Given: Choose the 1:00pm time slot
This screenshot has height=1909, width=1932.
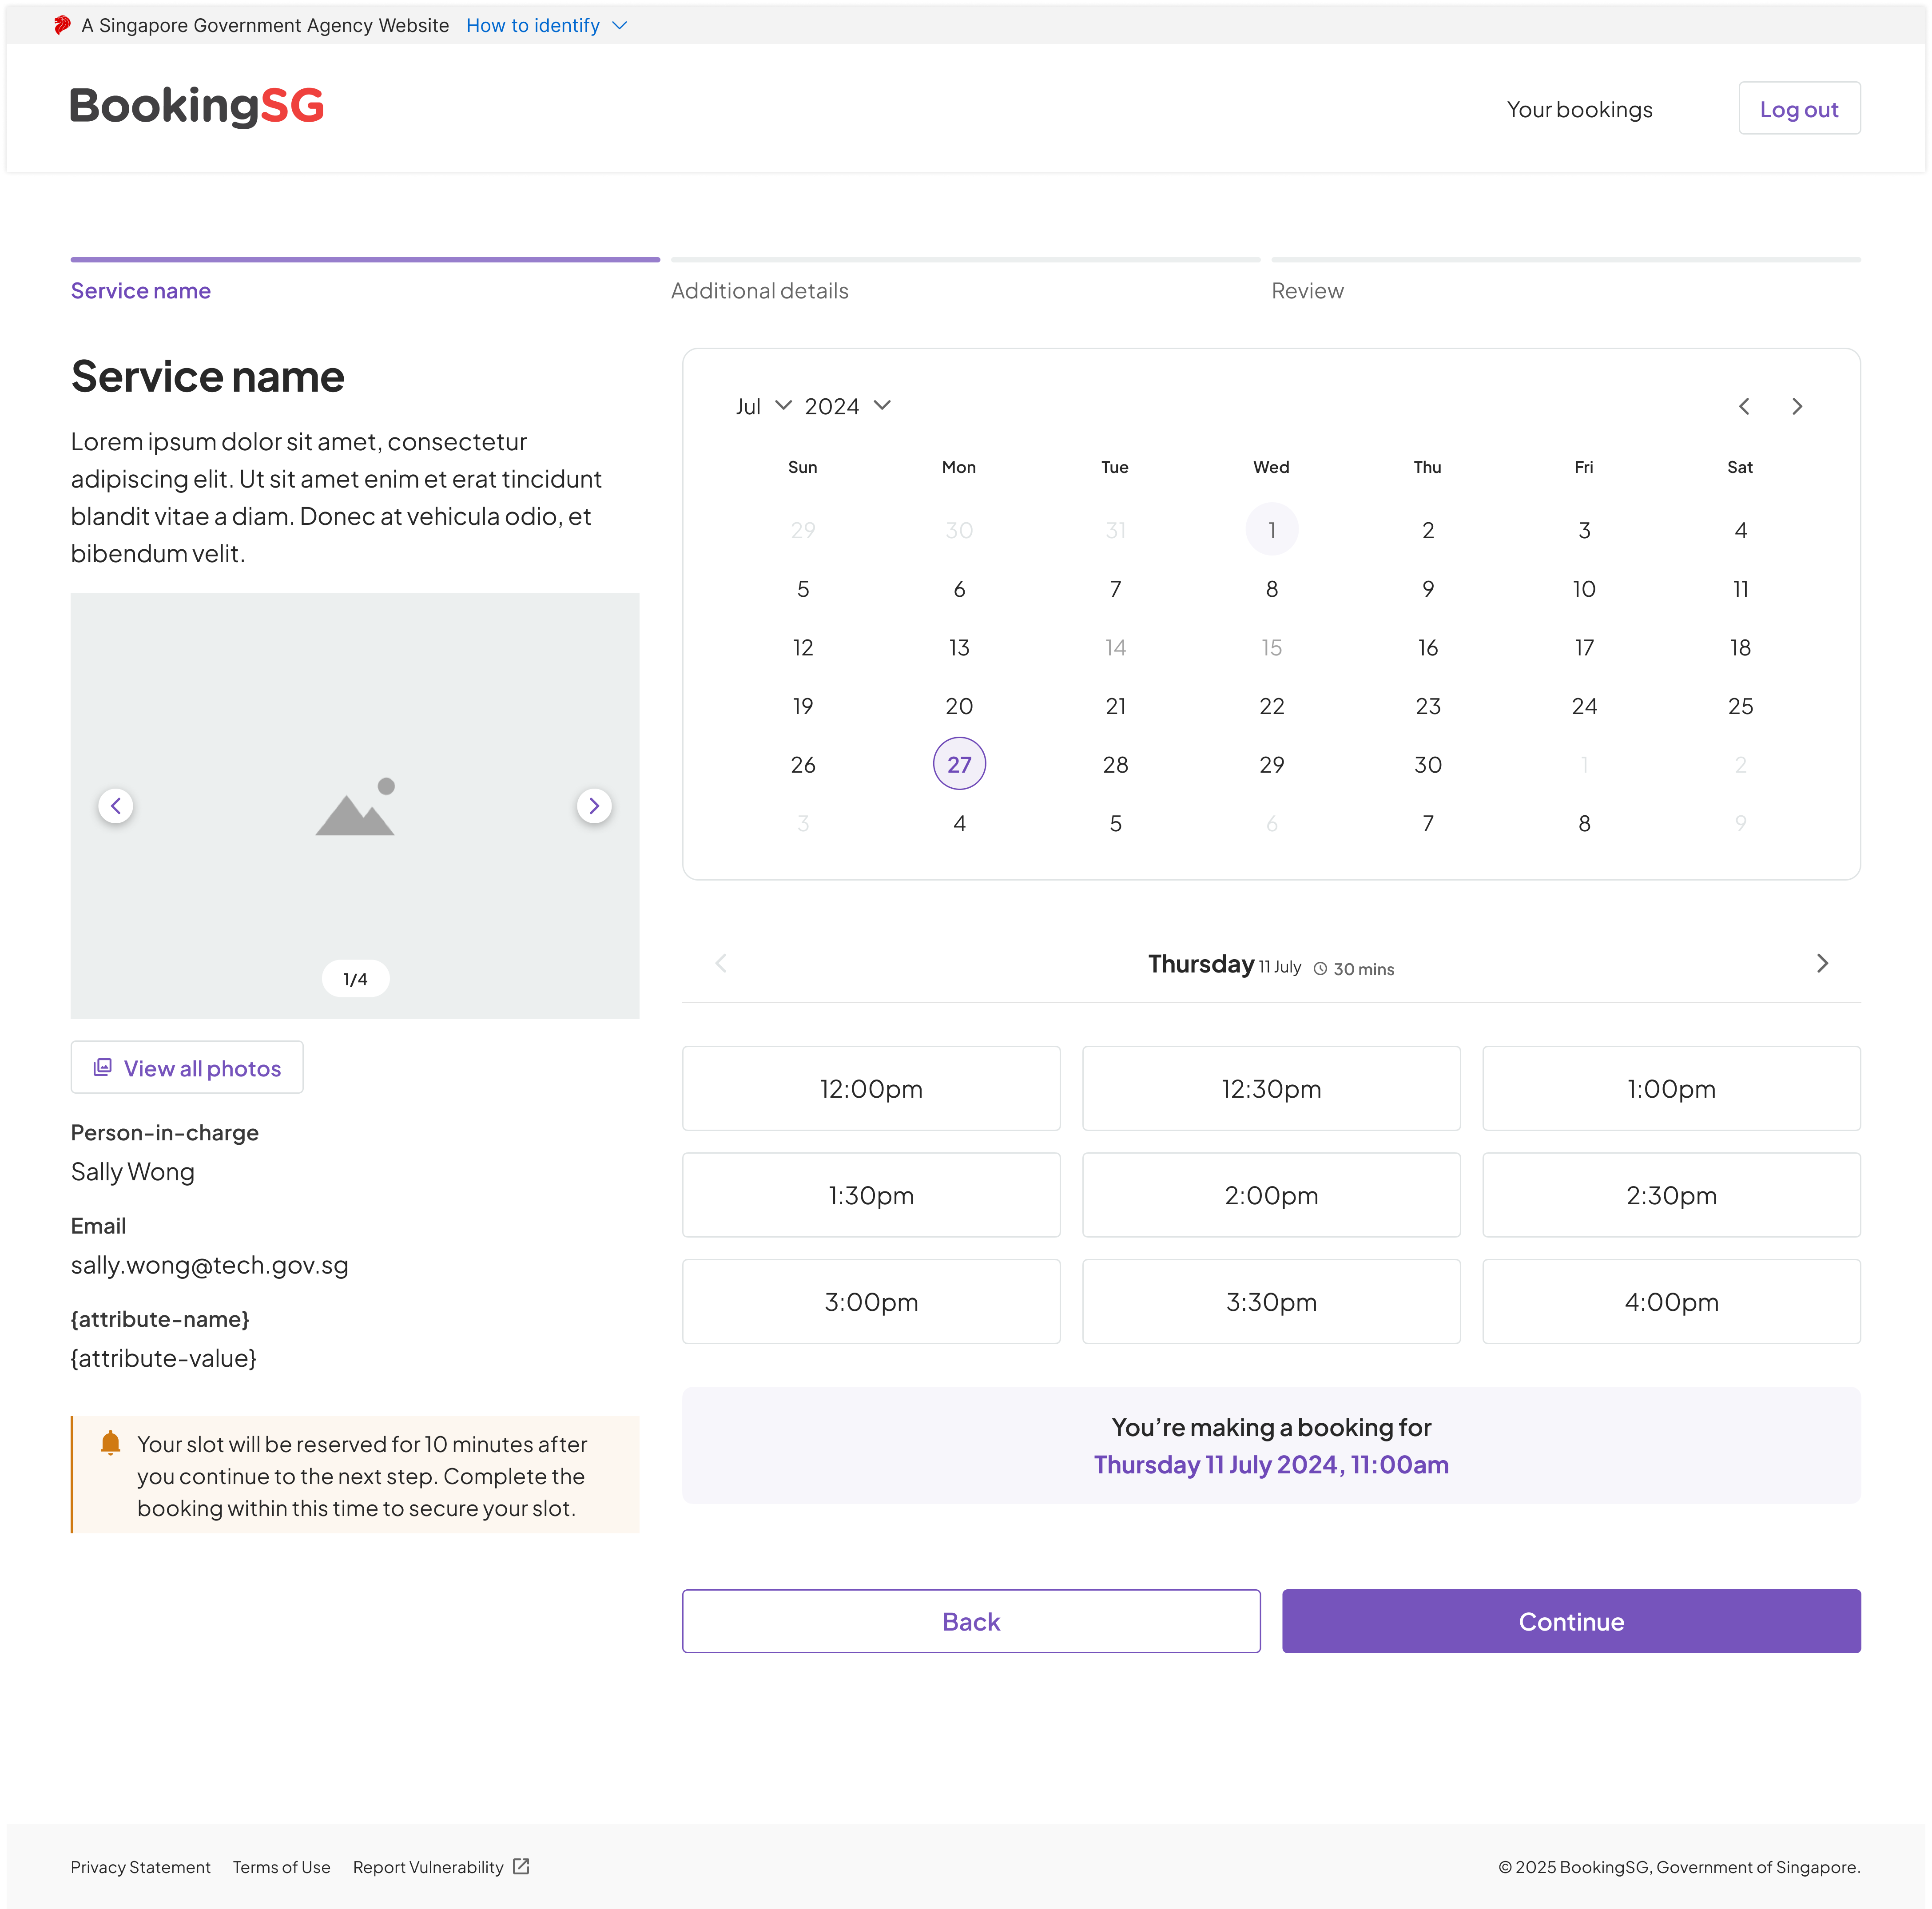Looking at the screenshot, I should click(1671, 1088).
